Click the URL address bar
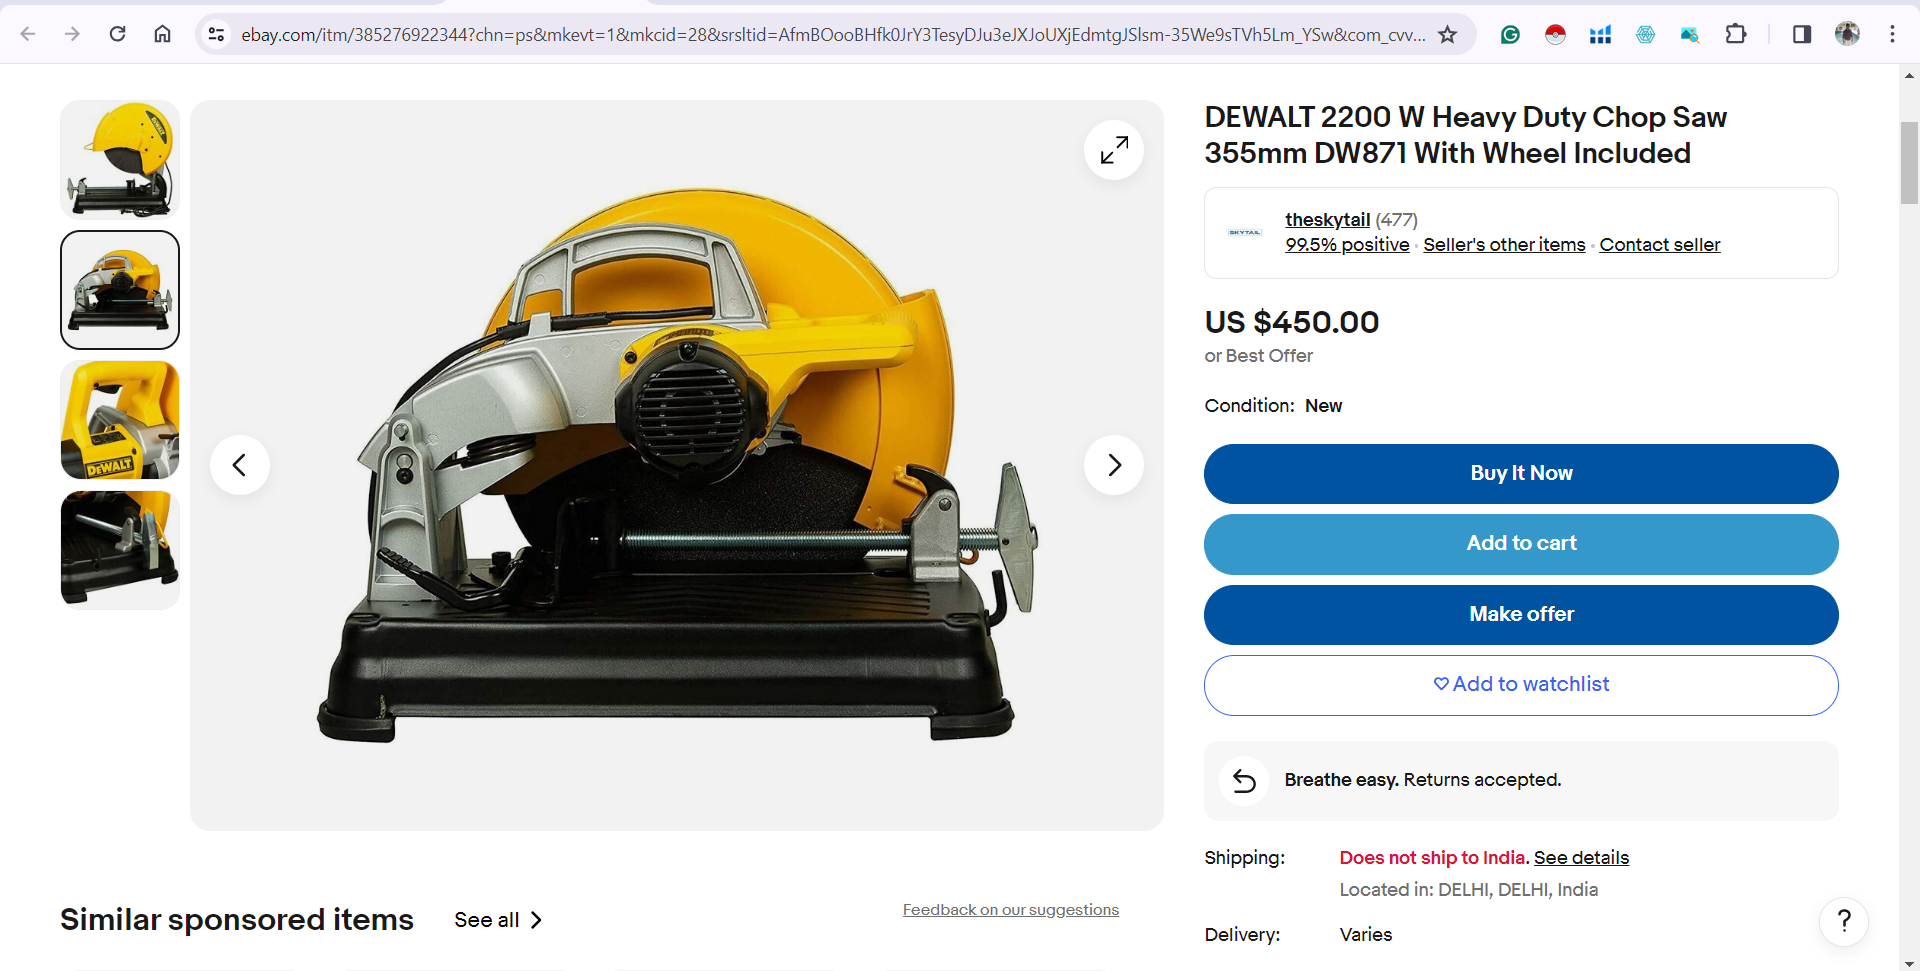The image size is (1920, 971). pyautogui.click(x=833, y=34)
